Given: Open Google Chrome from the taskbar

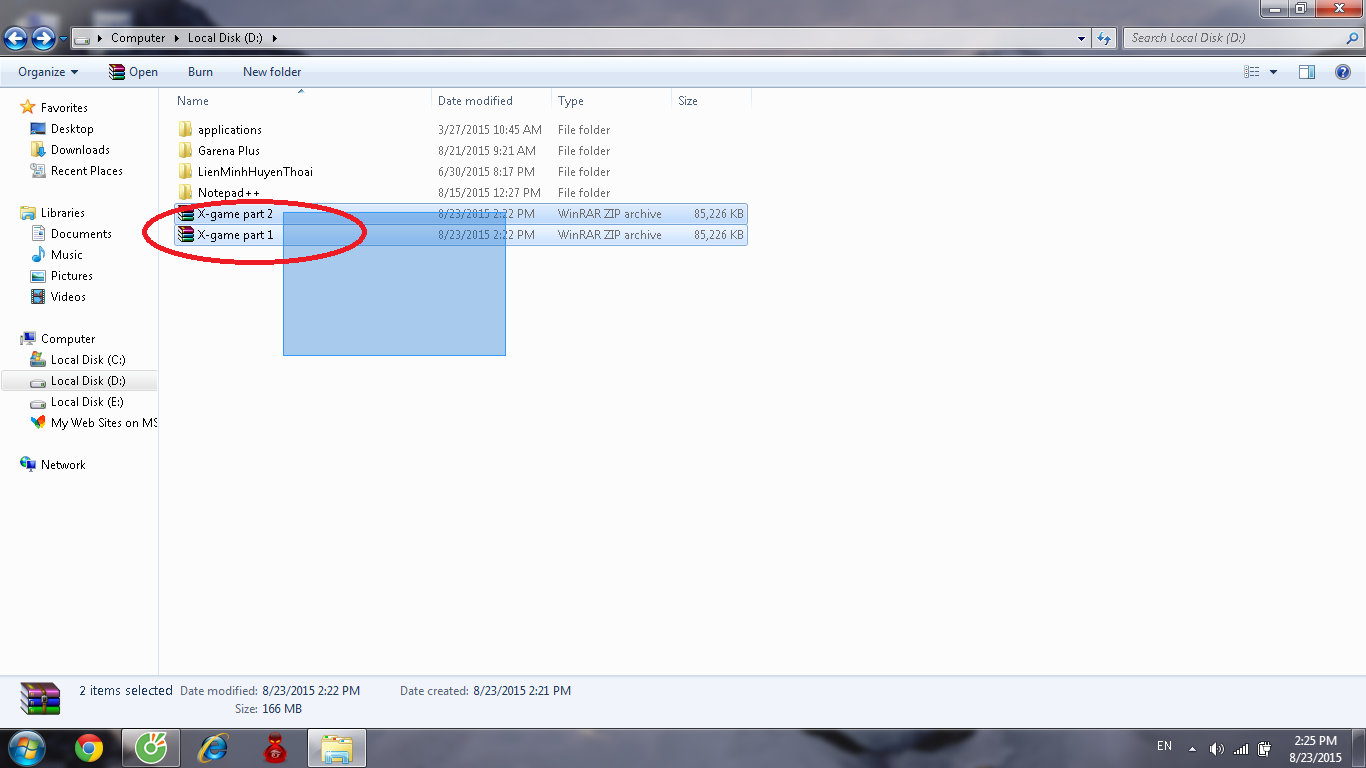Looking at the screenshot, I should coord(88,748).
